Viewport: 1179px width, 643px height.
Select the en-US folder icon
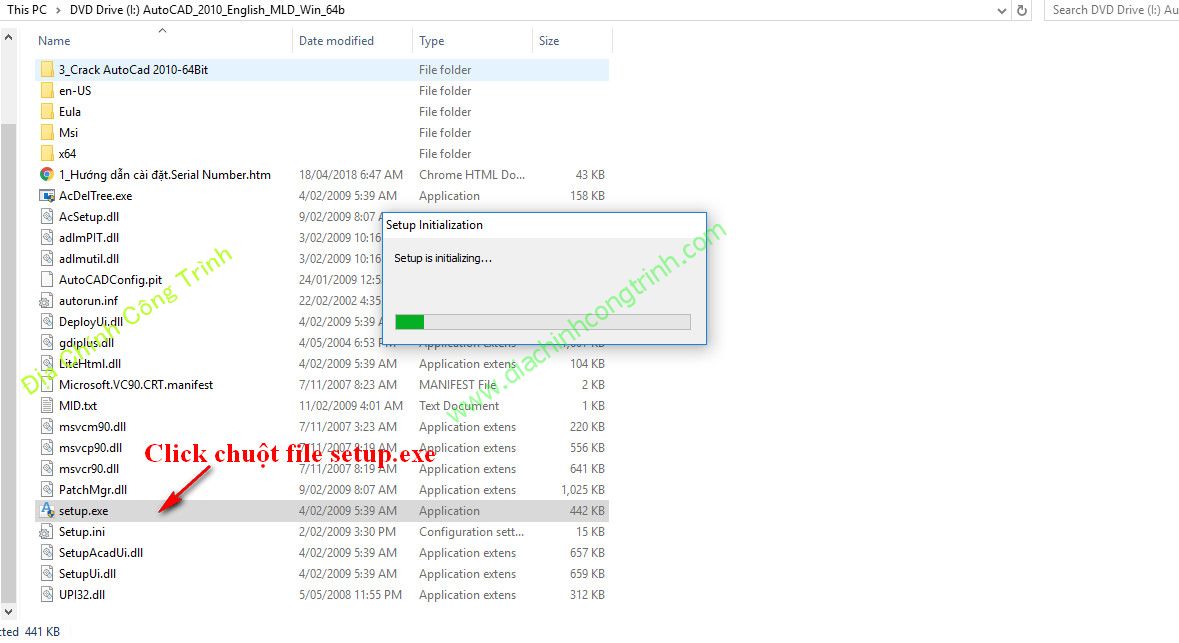(47, 91)
